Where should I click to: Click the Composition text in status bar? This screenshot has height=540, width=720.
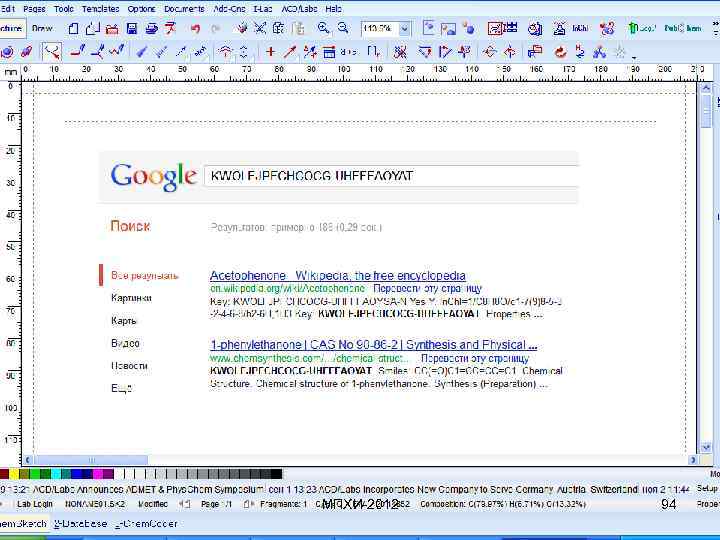click(503, 504)
